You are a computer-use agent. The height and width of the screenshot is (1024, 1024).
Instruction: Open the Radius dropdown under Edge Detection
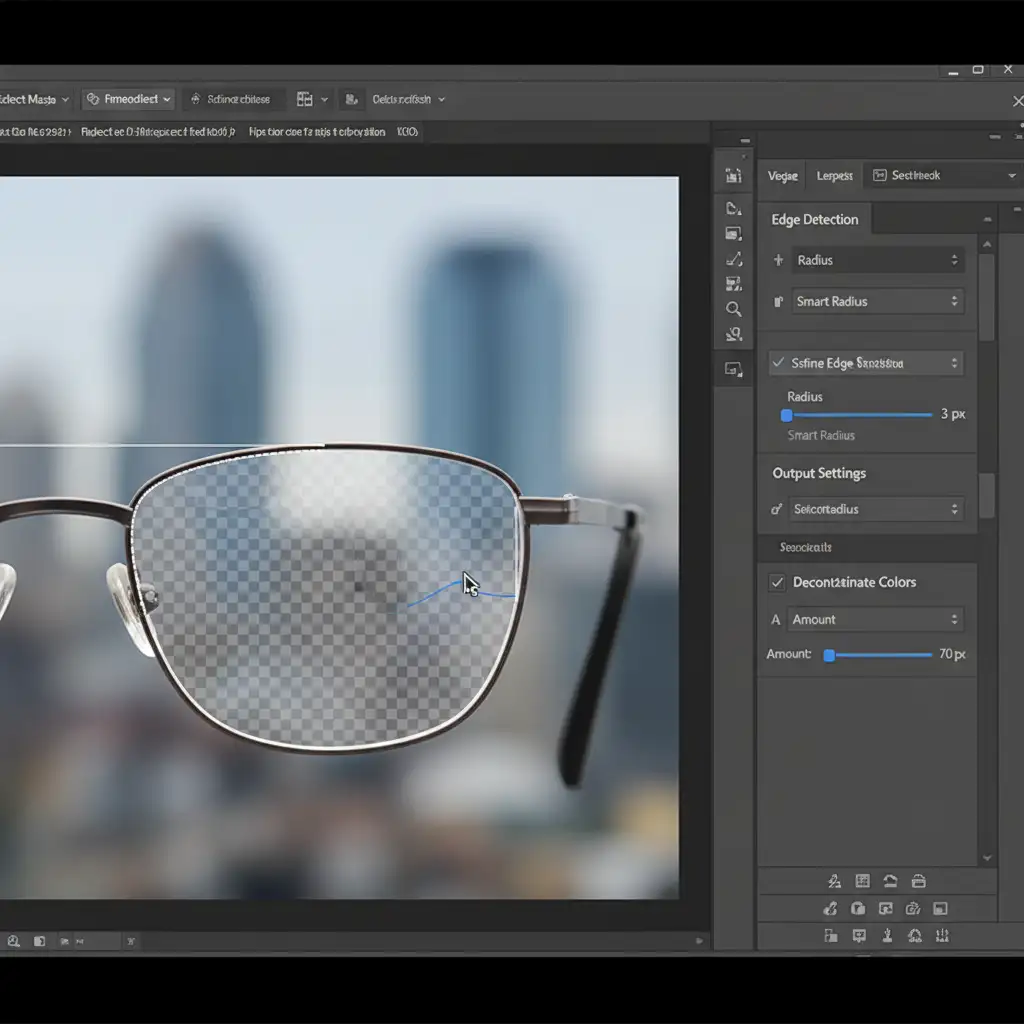(x=878, y=260)
